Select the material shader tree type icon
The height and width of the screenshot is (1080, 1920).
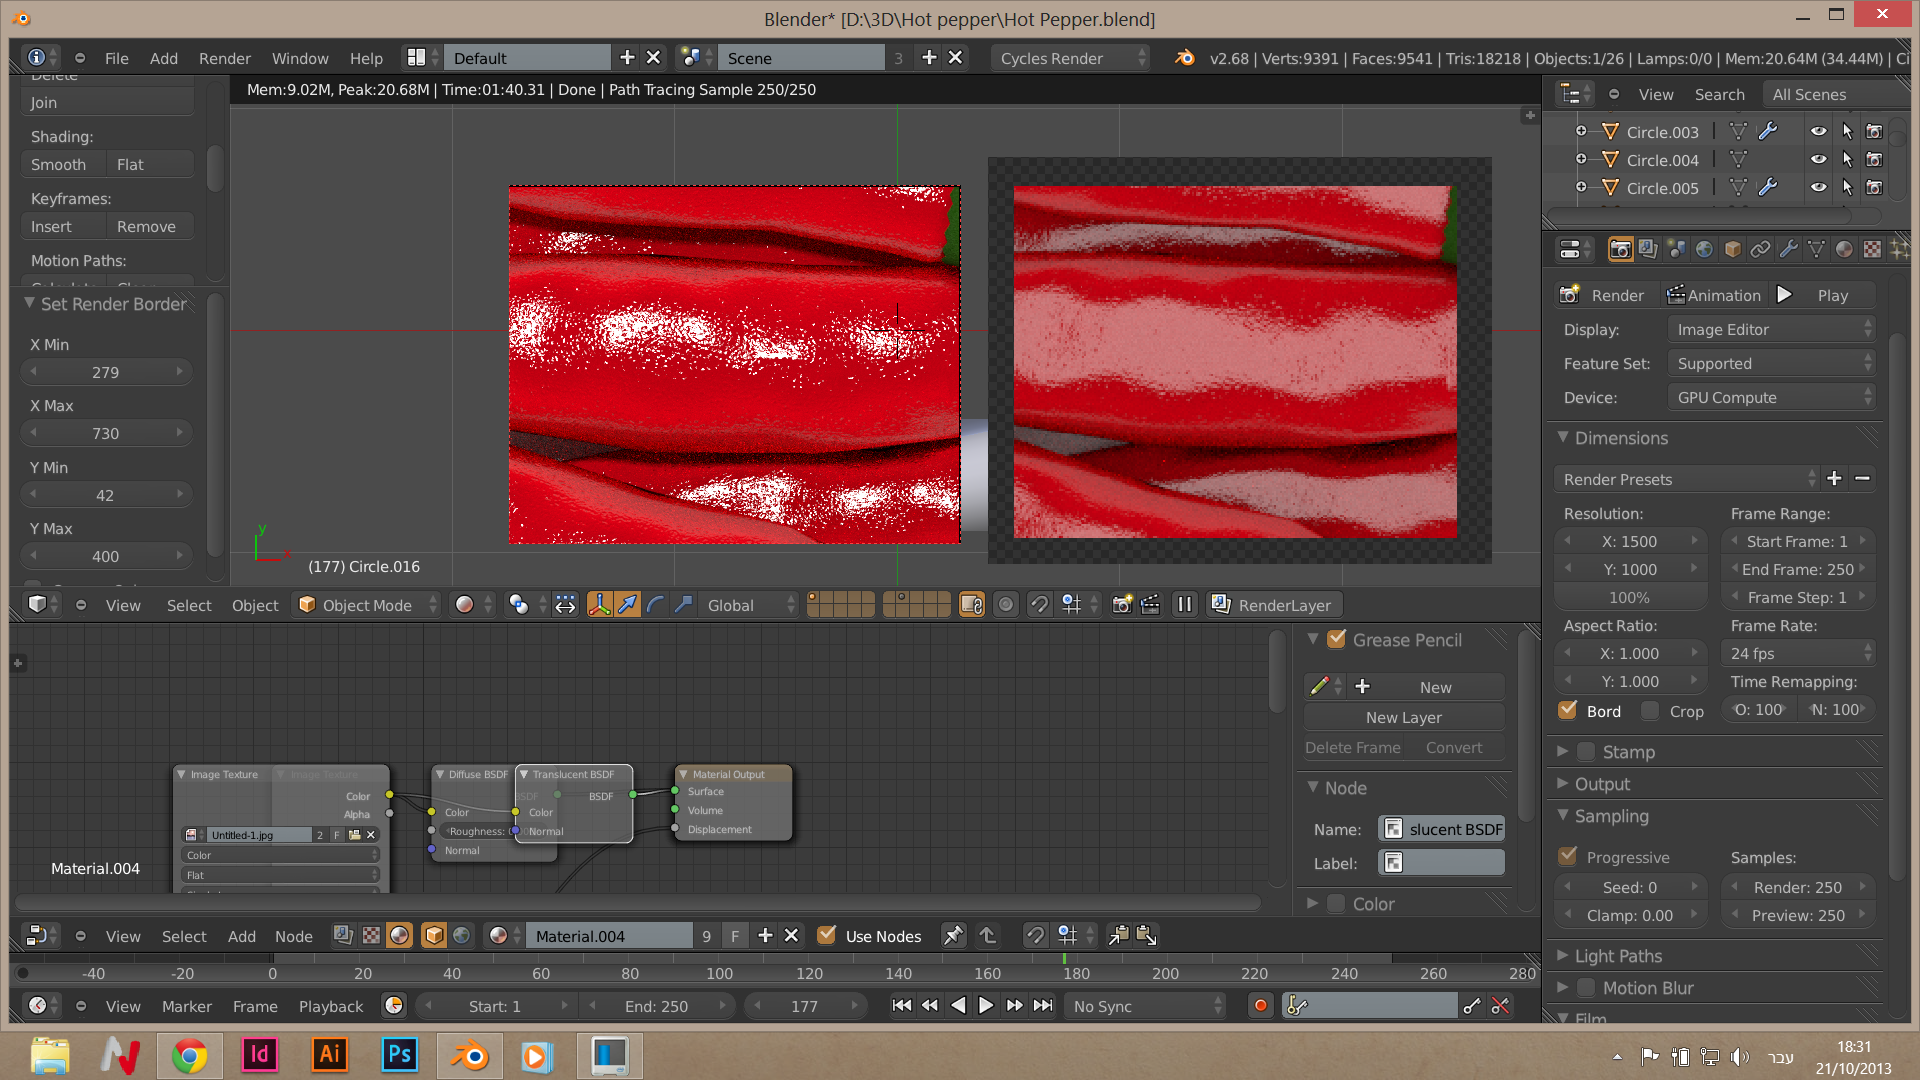click(x=399, y=936)
